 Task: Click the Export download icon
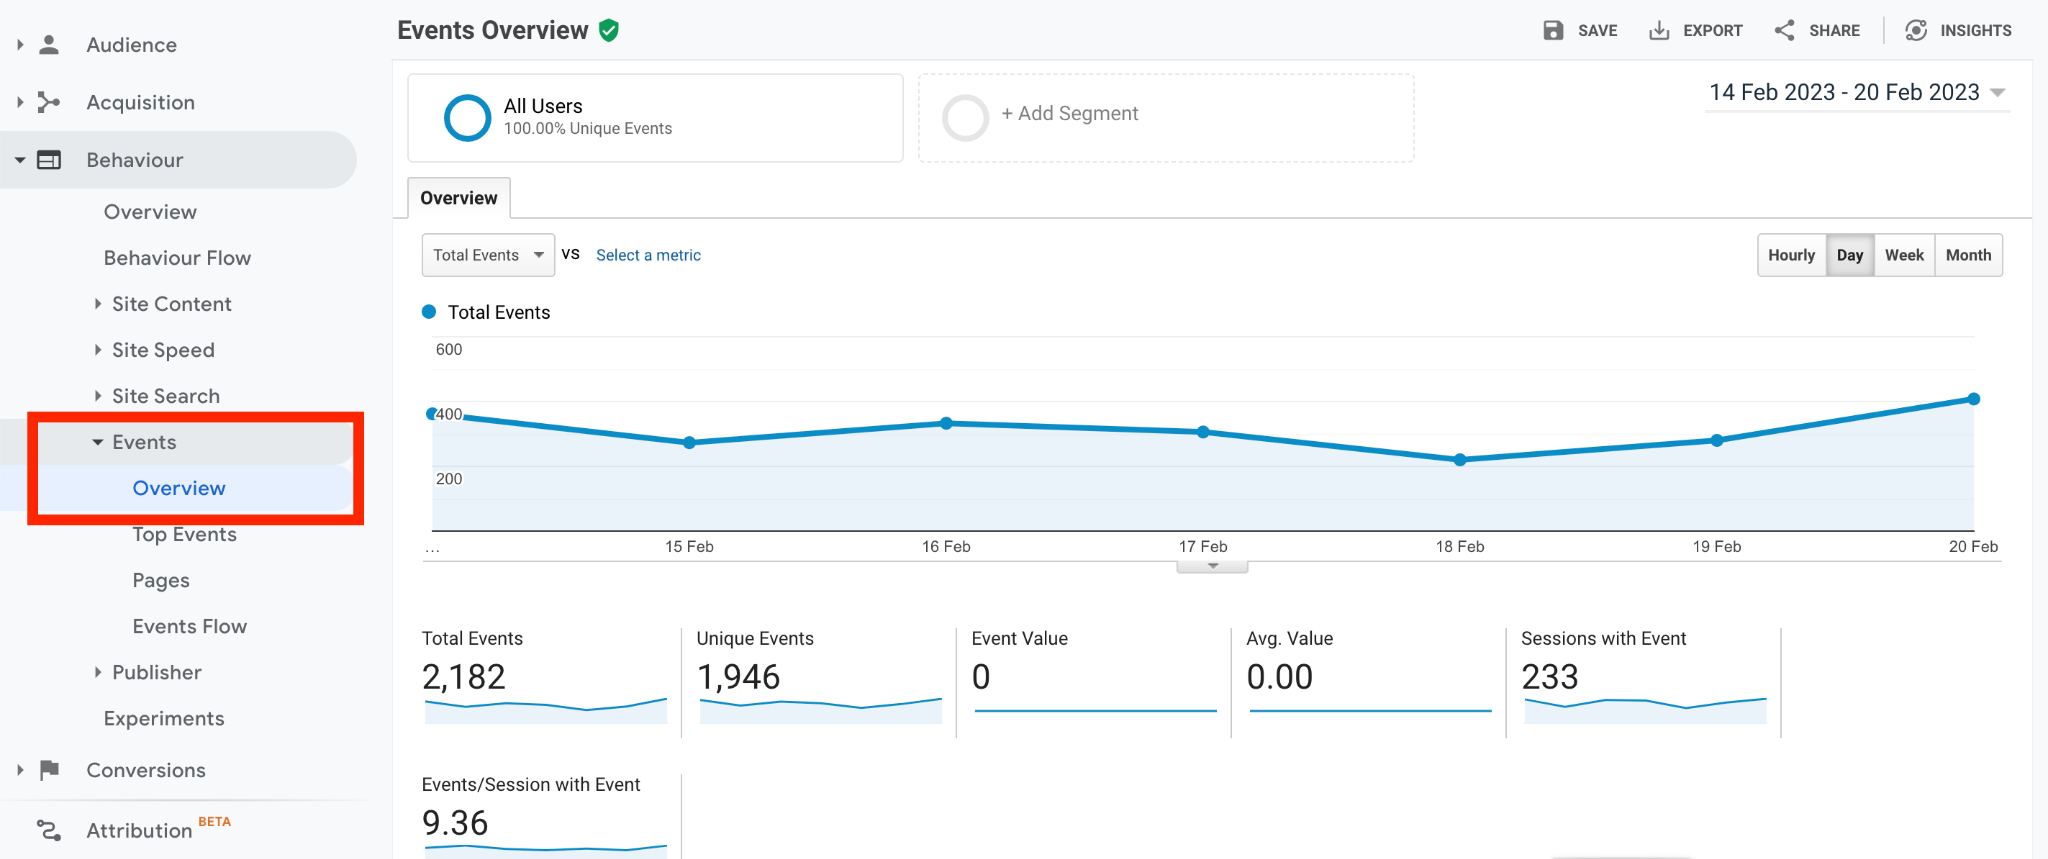coord(1659,30)
